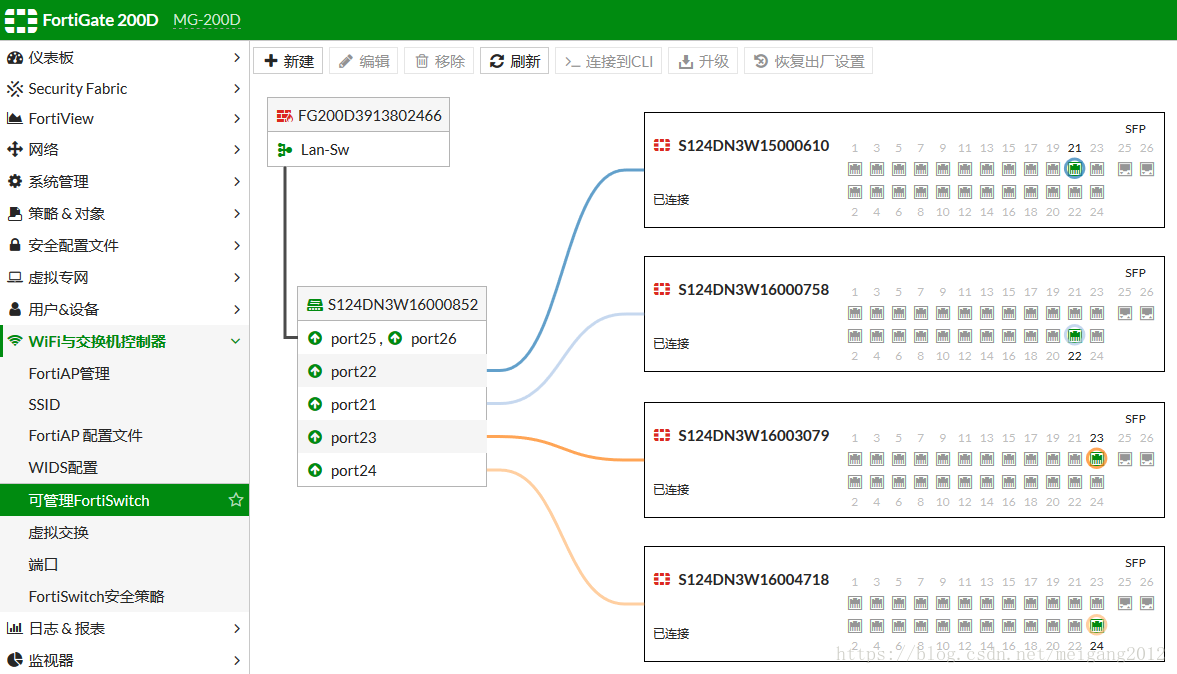Click the Lan-Sw interface icon
The width and height of the screenshot is (1177, 674).
tap(284, 150)
